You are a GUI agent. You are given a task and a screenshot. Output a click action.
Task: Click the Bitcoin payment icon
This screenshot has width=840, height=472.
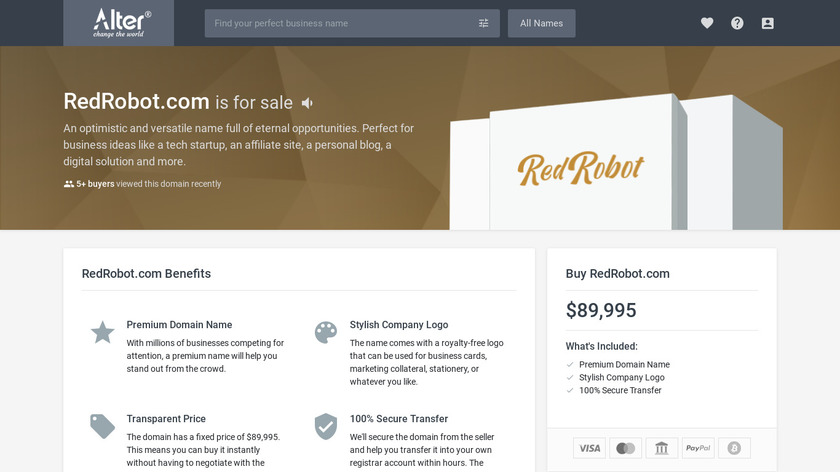click(x=734, y=448)
